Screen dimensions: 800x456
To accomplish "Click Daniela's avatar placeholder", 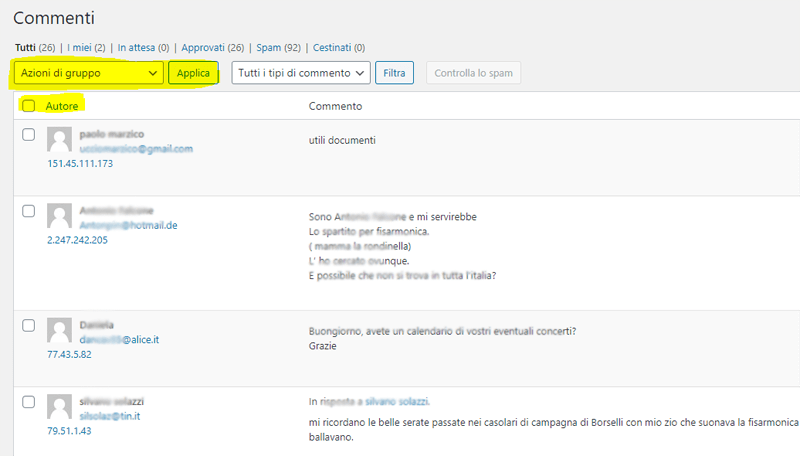I will point(59,330).
